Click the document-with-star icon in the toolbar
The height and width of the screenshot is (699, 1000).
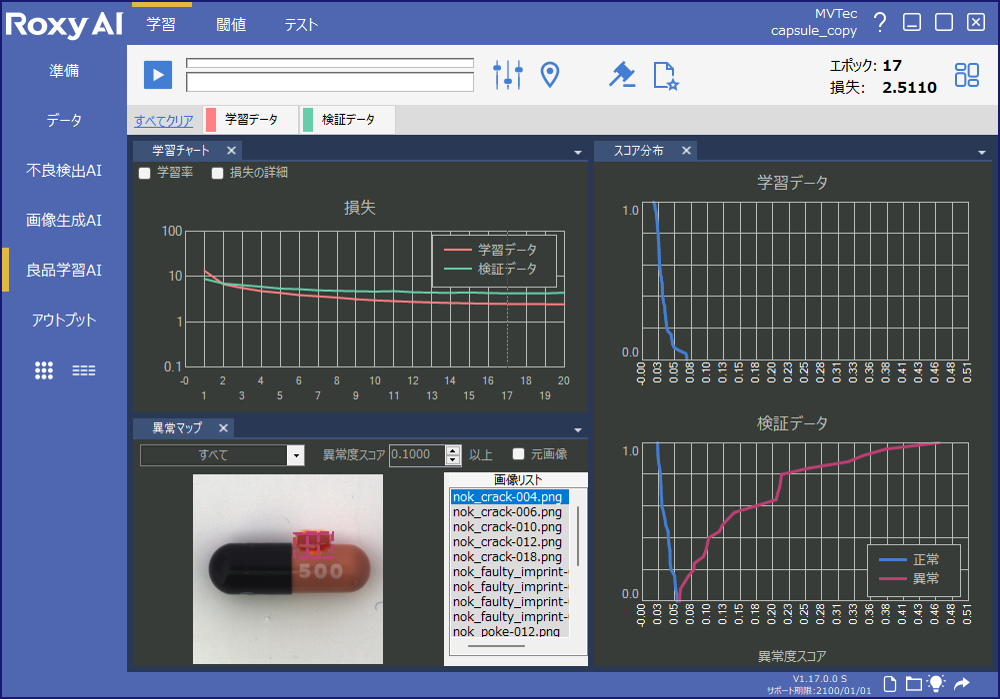[665, 74]
